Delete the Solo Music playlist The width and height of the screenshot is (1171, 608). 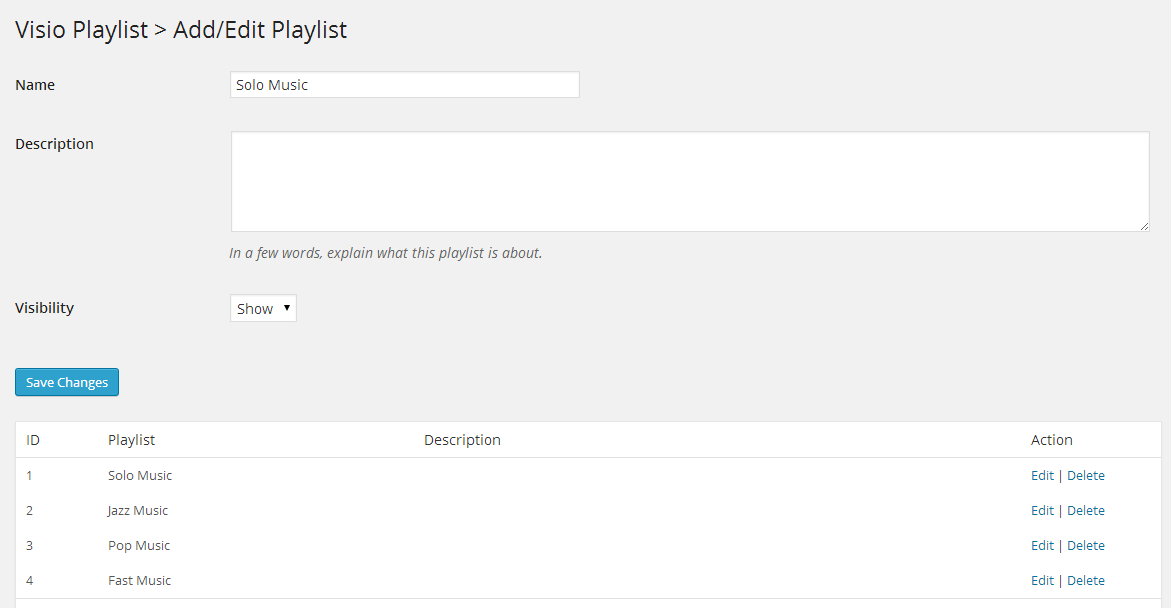1085,475
